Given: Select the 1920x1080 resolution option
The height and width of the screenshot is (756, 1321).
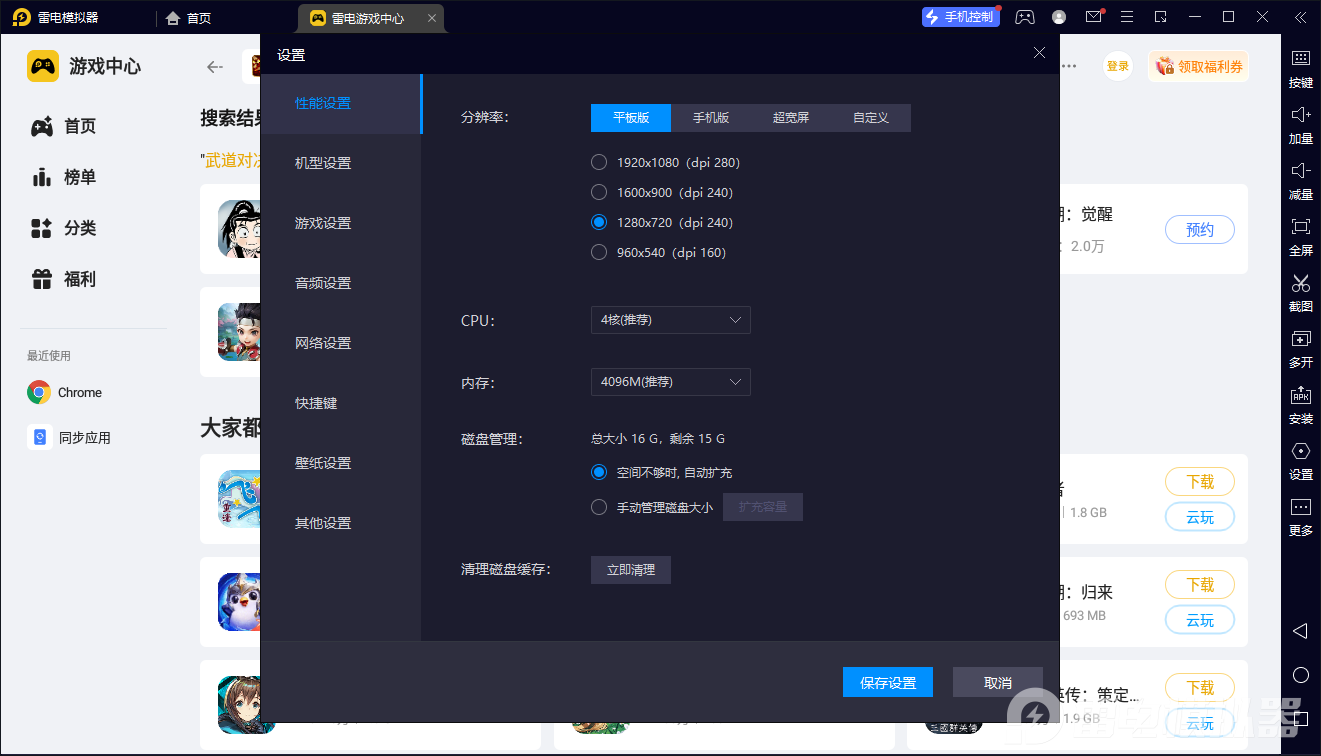Looking at the screenshot, I should tap(598, 161).
